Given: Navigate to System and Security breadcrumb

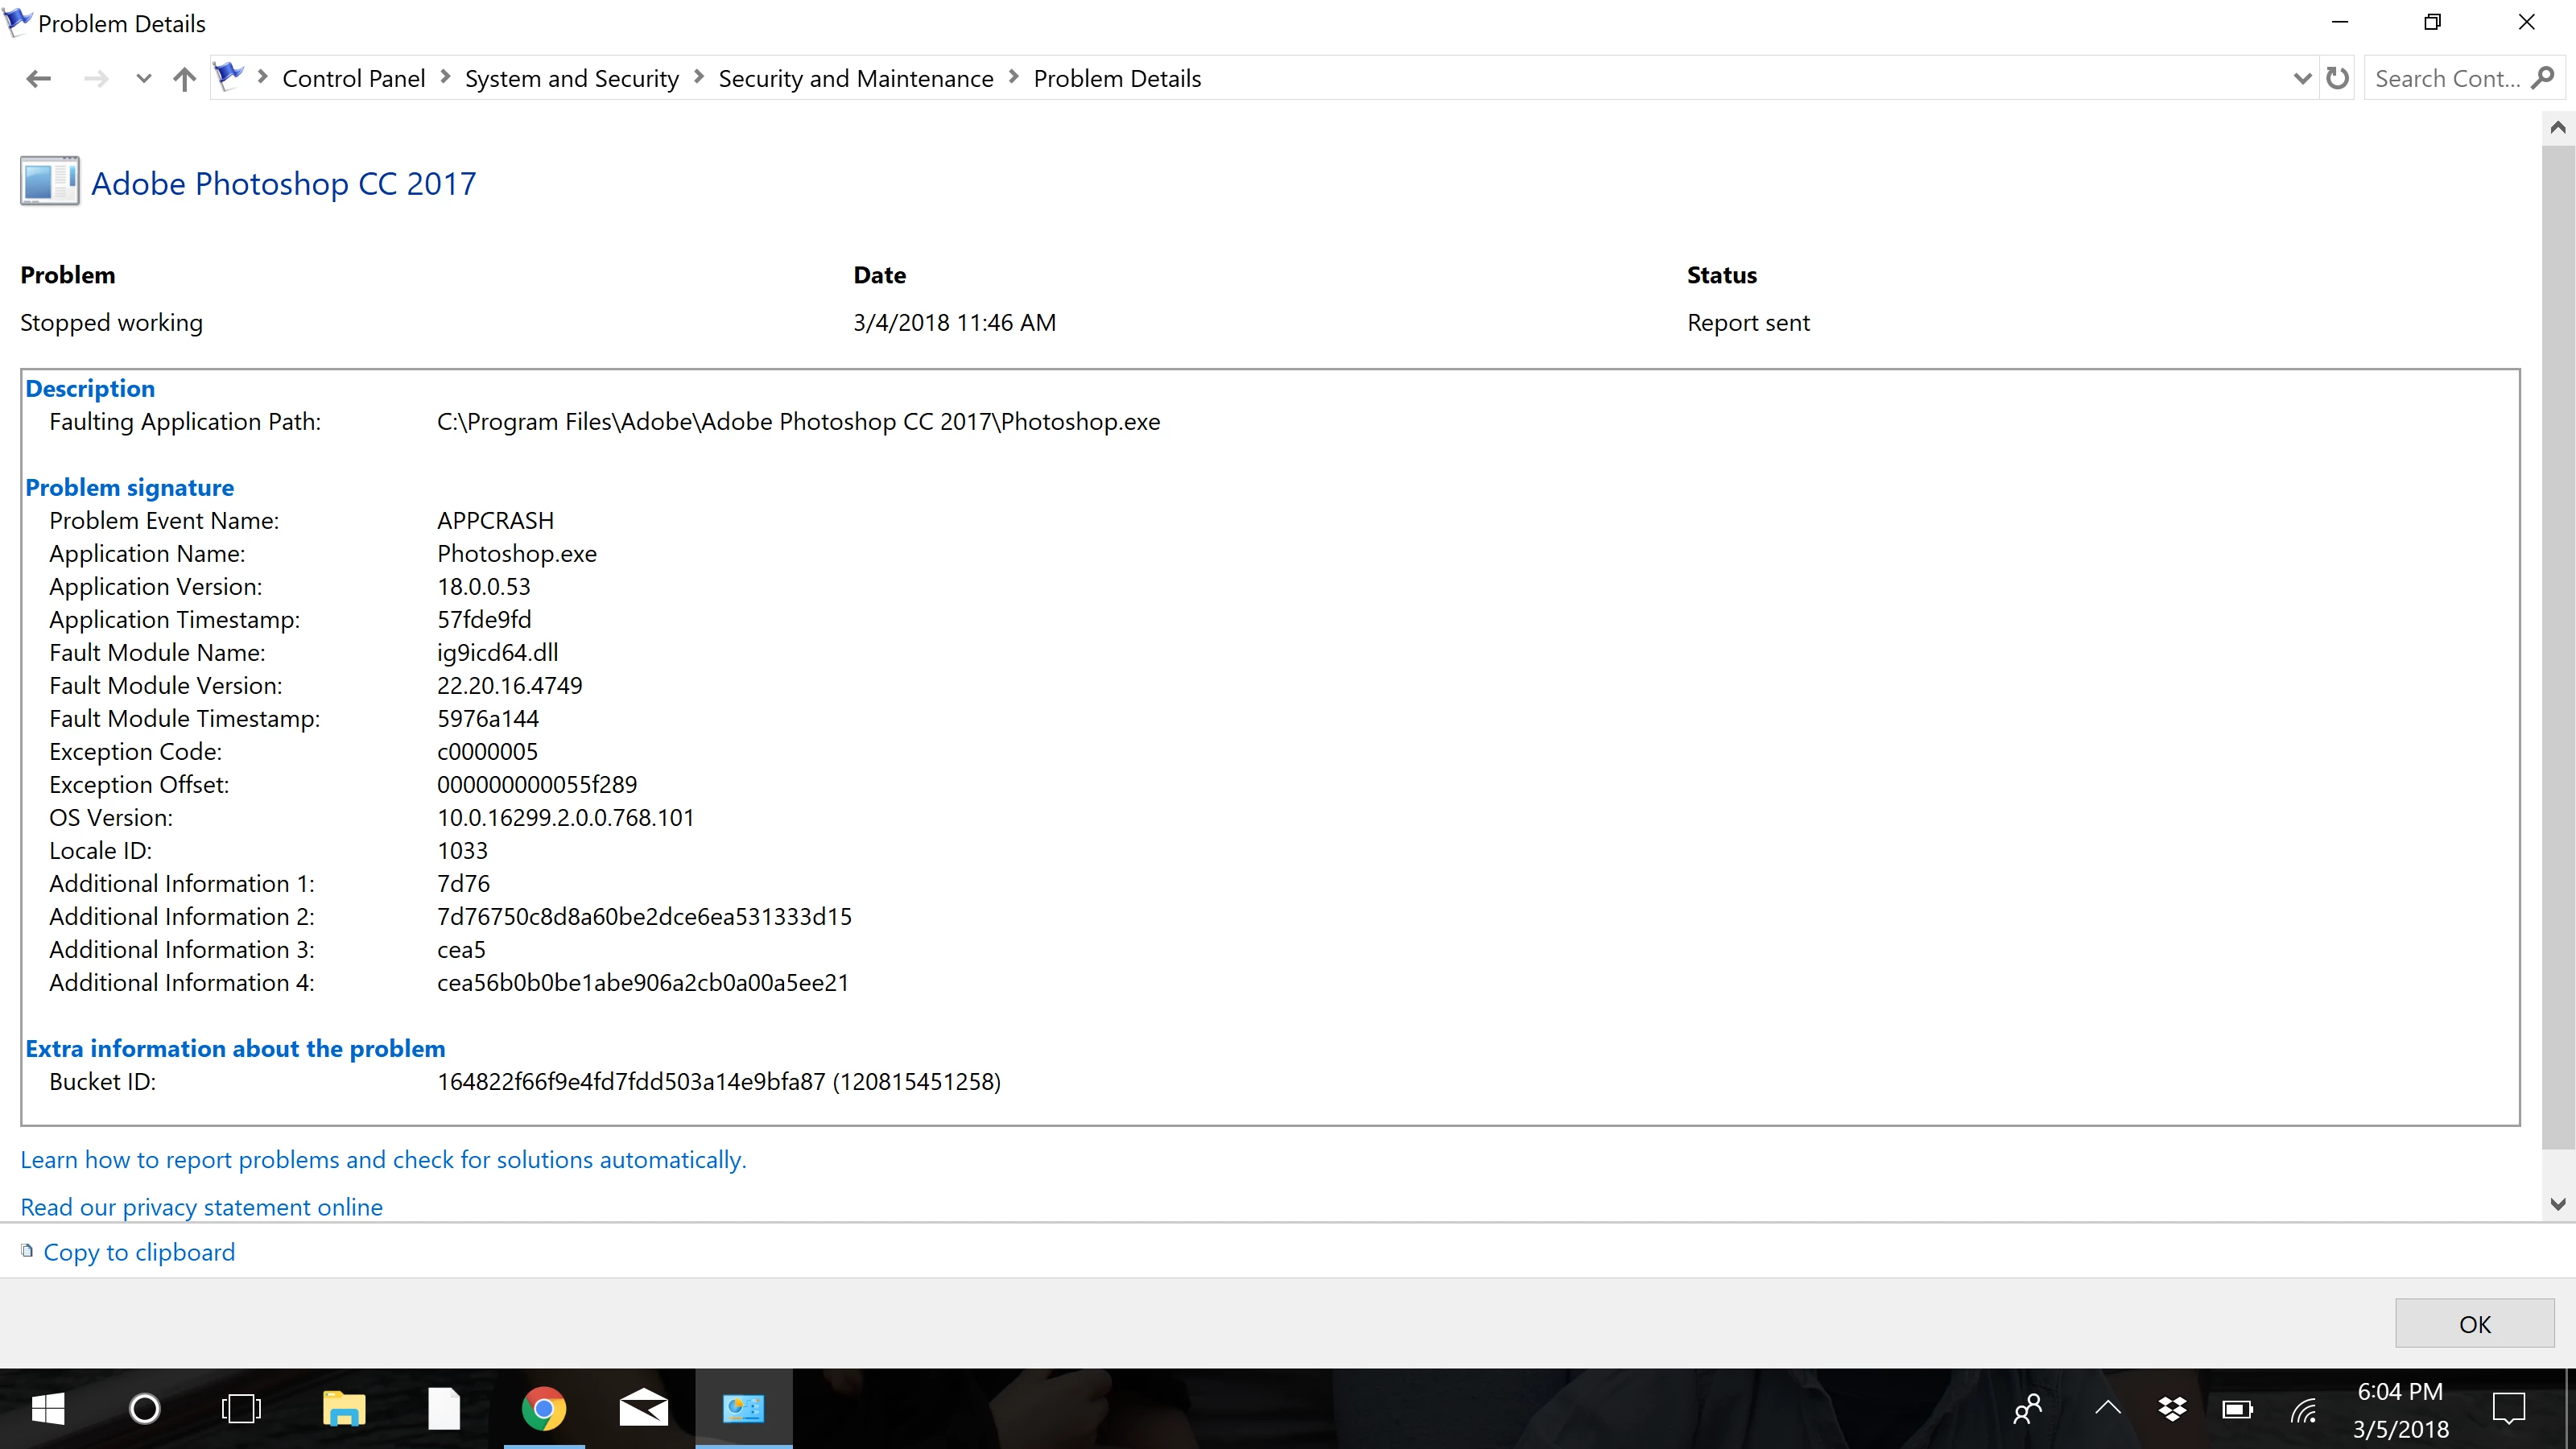Looking at the screenshot, I should 571,78.
